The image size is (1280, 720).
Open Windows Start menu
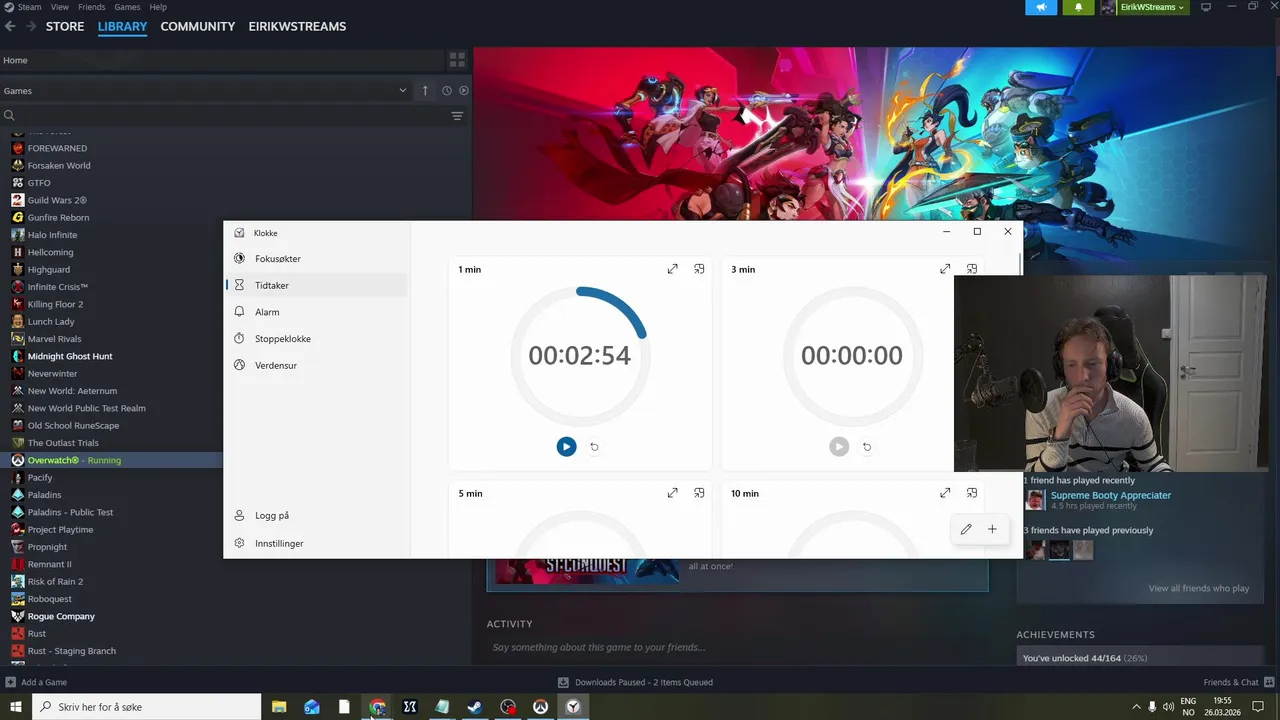coord(14,706)
